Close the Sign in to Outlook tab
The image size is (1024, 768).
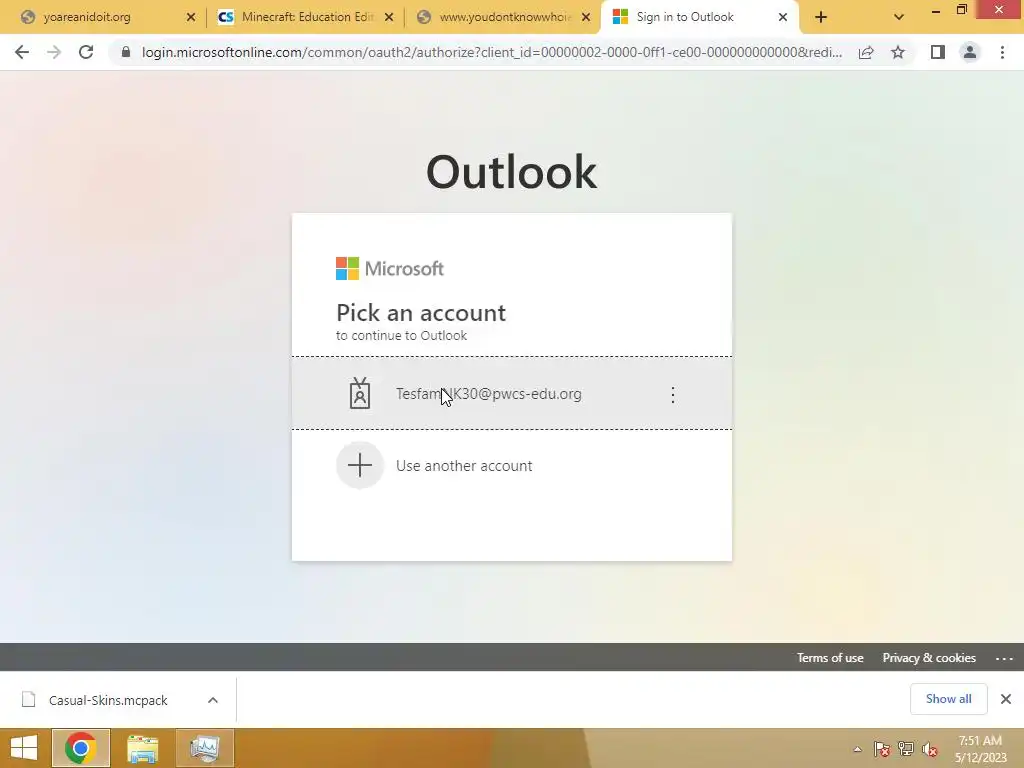pos(783,18)
